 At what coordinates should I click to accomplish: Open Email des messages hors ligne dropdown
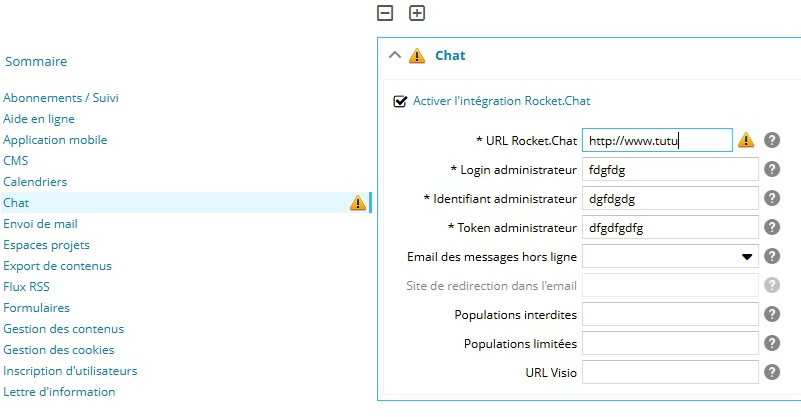(670, 257)
